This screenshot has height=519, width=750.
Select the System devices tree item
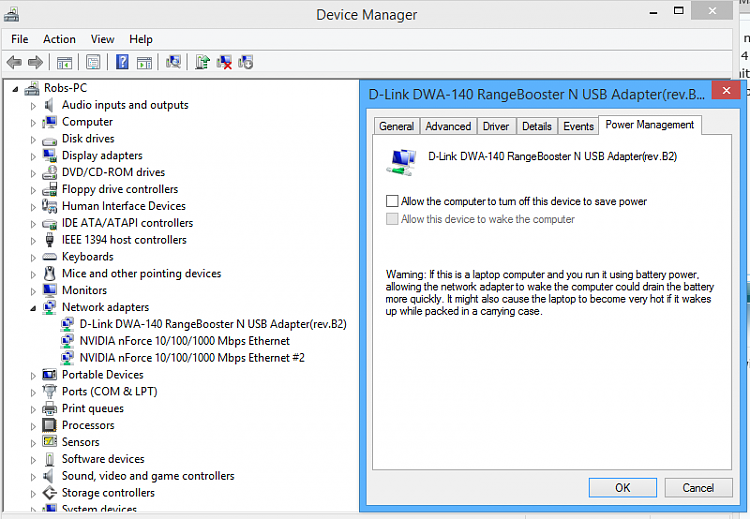[x=99, y=509]
